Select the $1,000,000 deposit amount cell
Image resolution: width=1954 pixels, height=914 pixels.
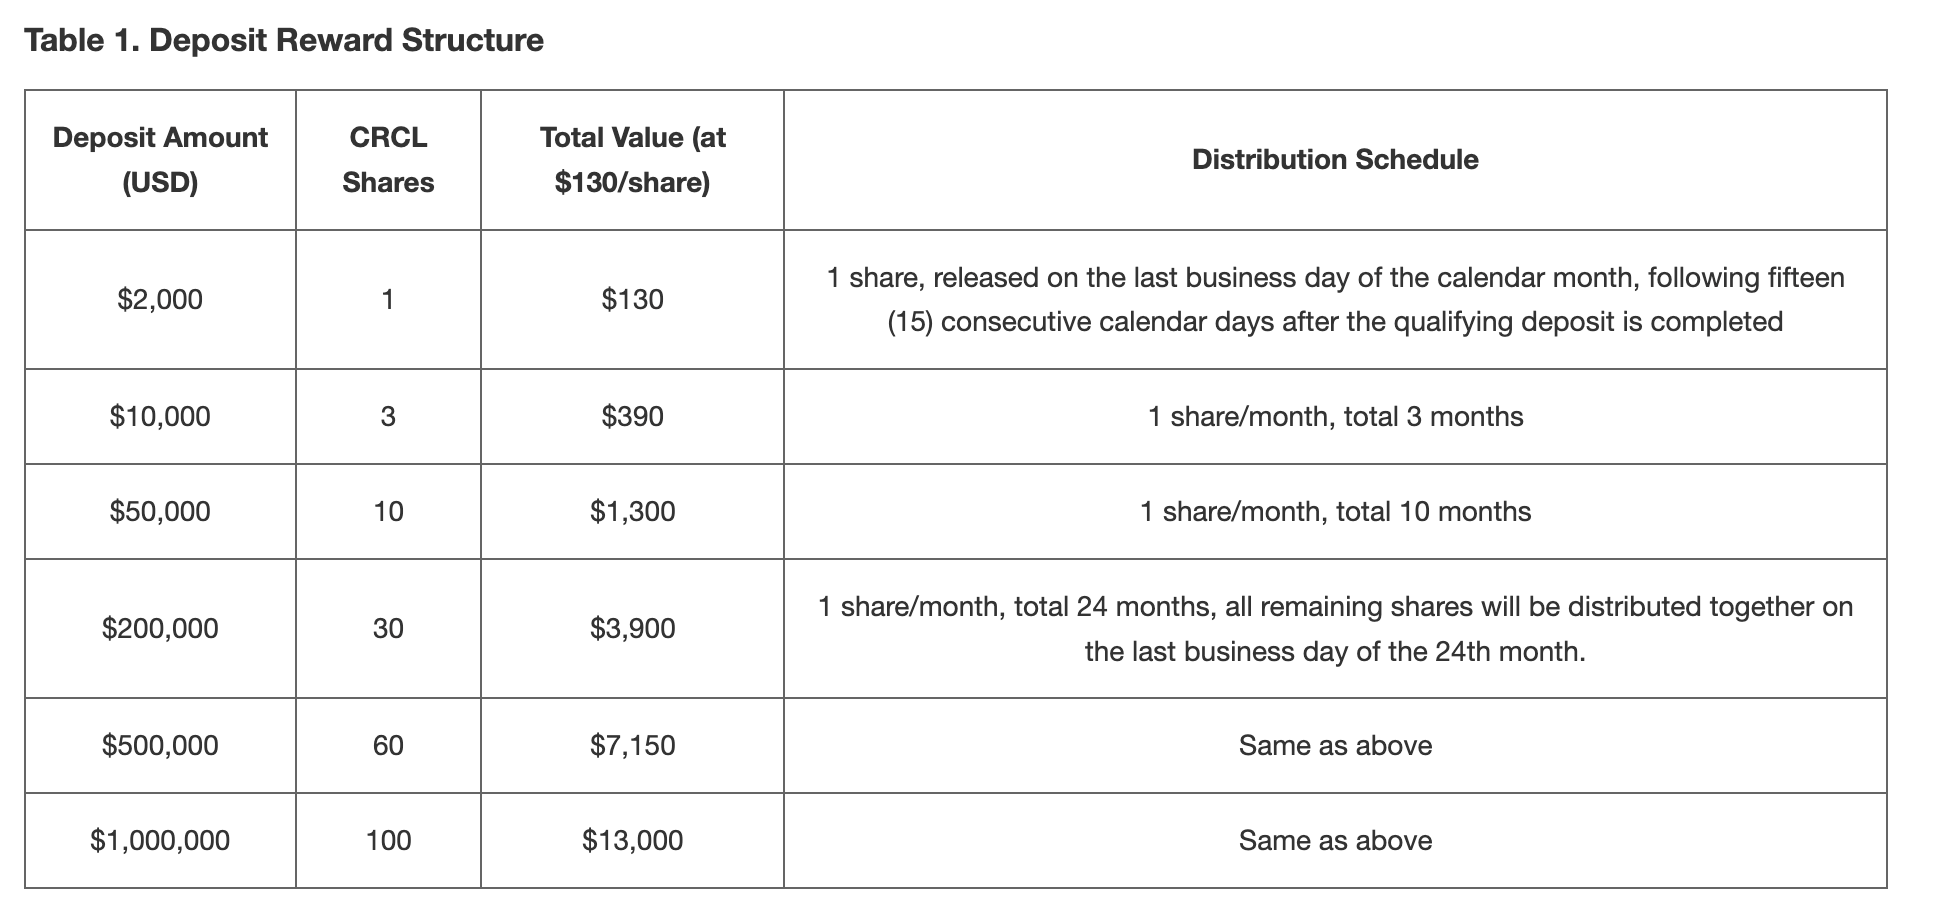coord(160,840)
